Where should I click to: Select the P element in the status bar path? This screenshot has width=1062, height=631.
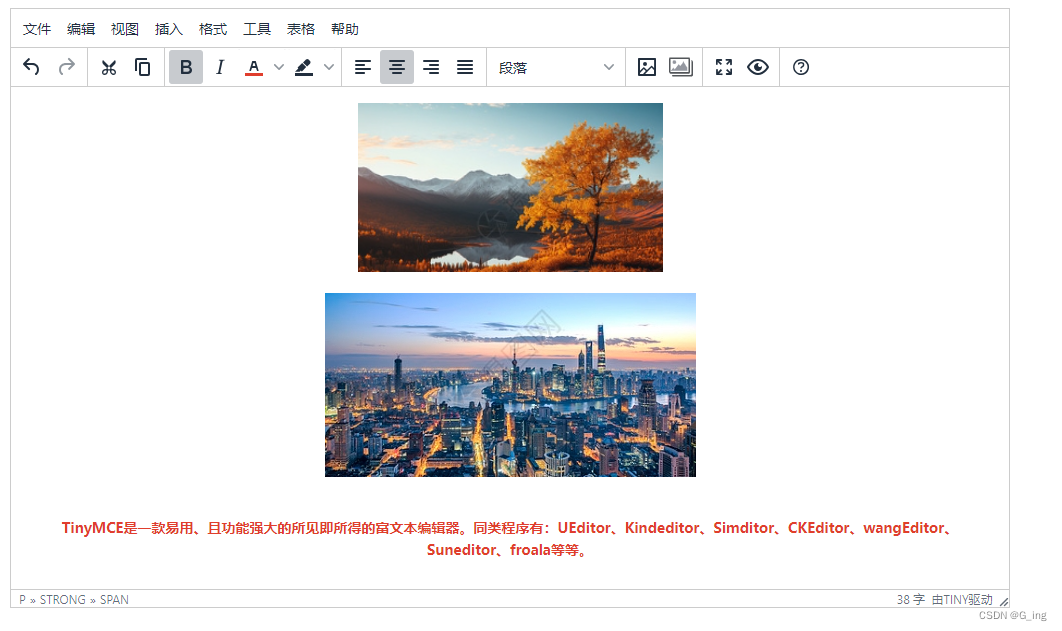(x=21, y=599)
